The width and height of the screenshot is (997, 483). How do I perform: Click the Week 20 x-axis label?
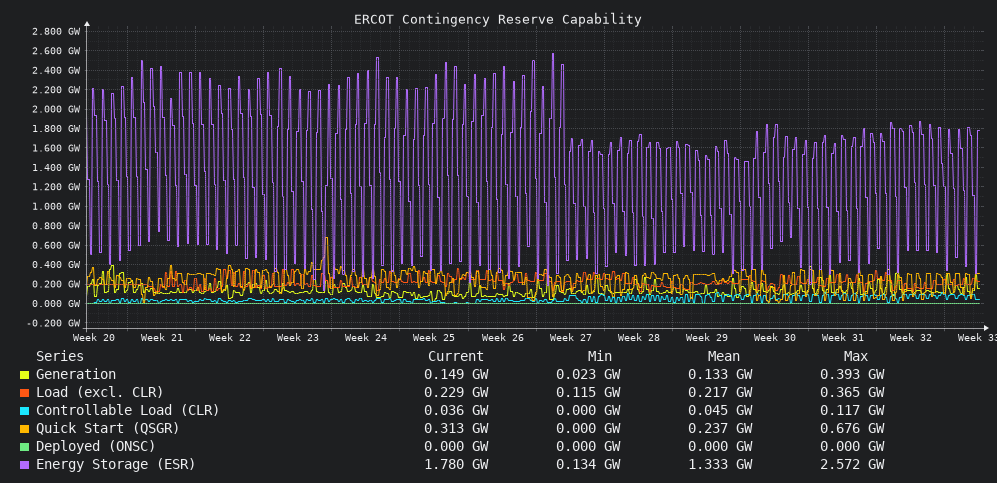94,337
